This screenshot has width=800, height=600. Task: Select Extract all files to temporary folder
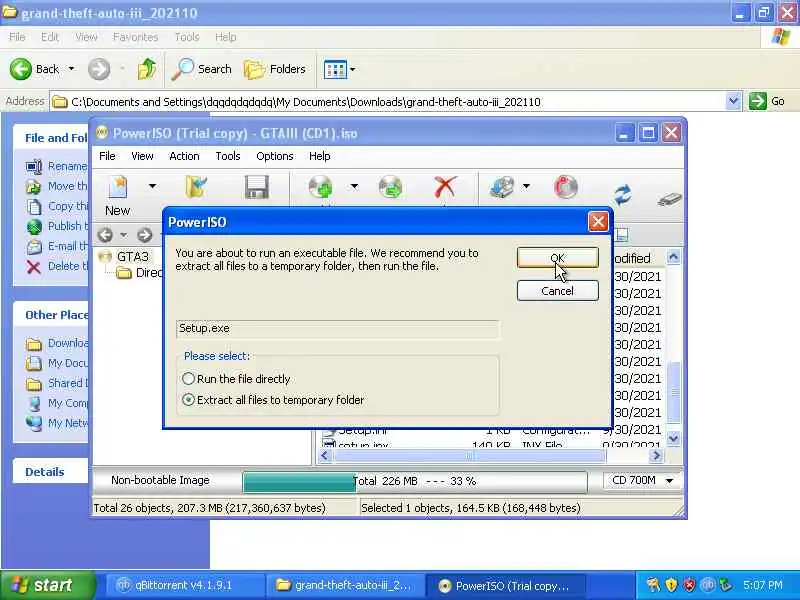[x=273, y=400]
